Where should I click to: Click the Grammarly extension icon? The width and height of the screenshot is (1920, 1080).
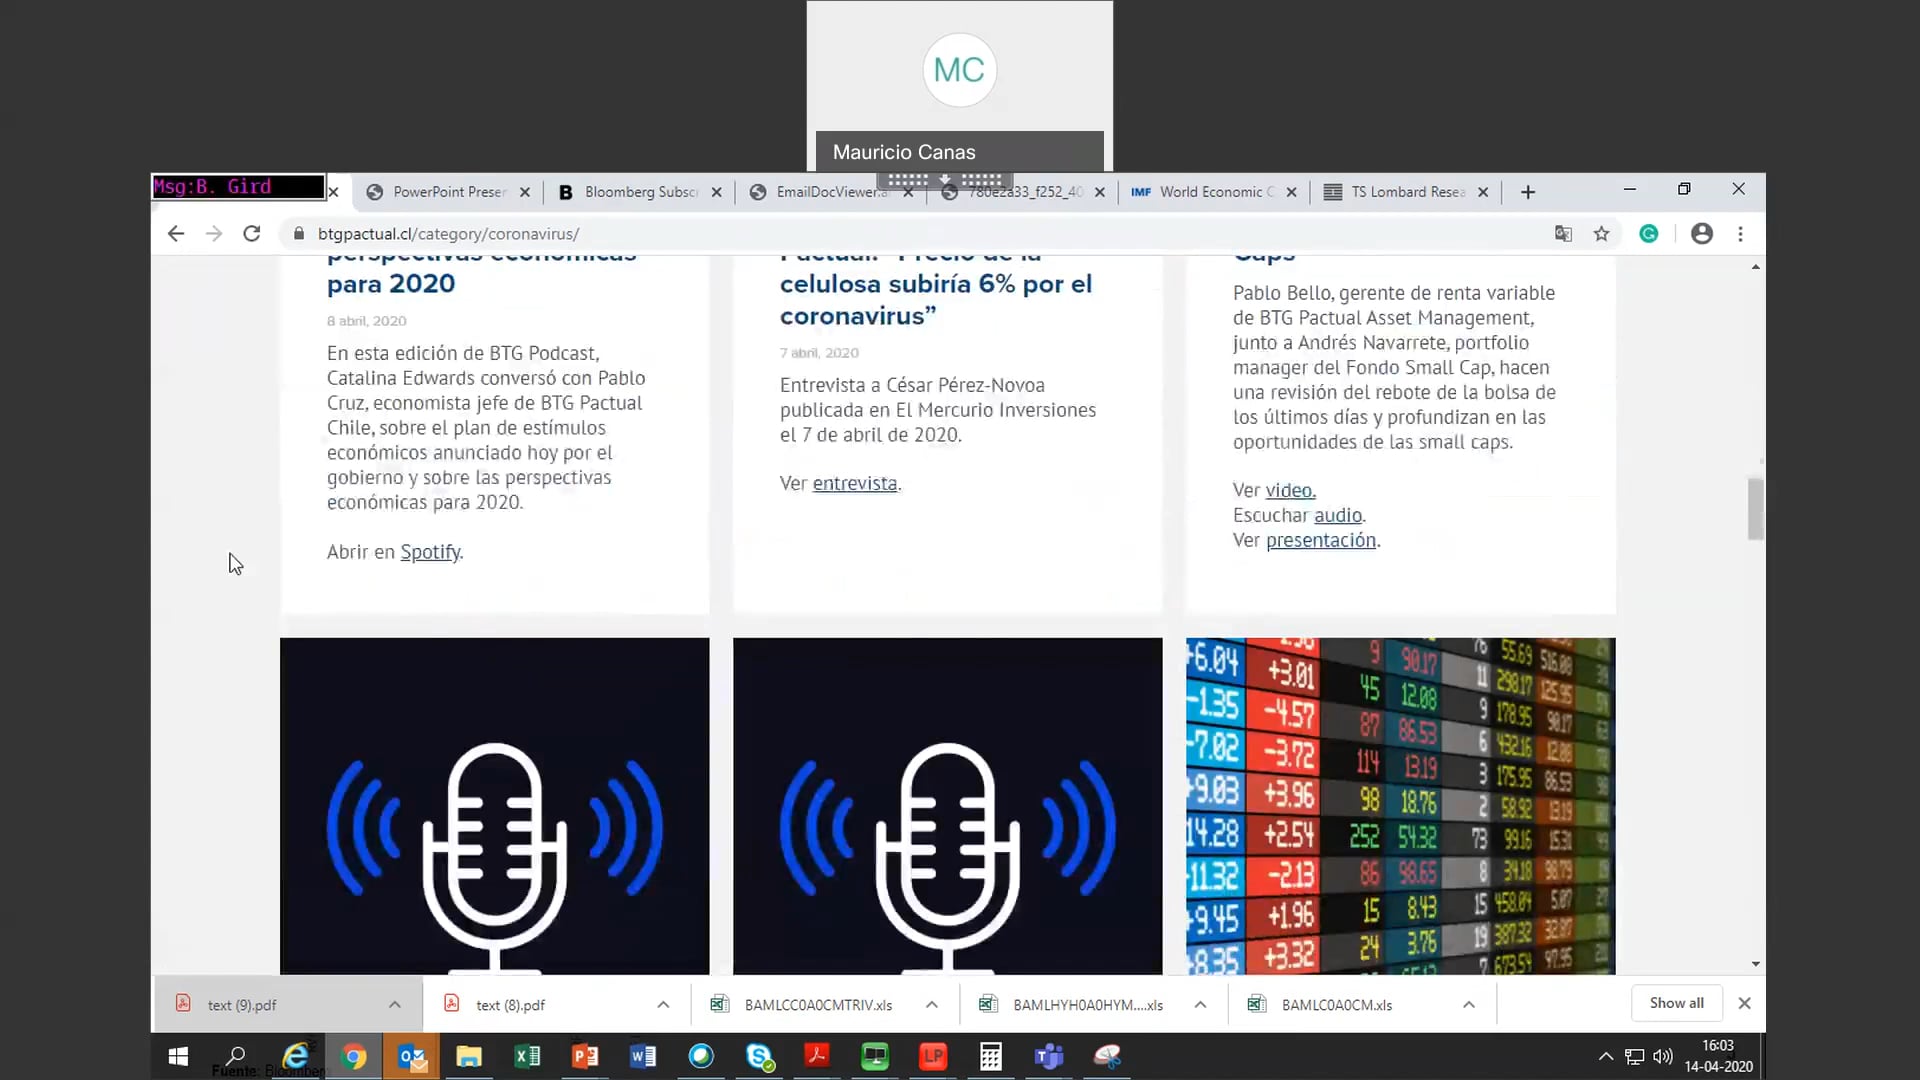point(1649,234)
